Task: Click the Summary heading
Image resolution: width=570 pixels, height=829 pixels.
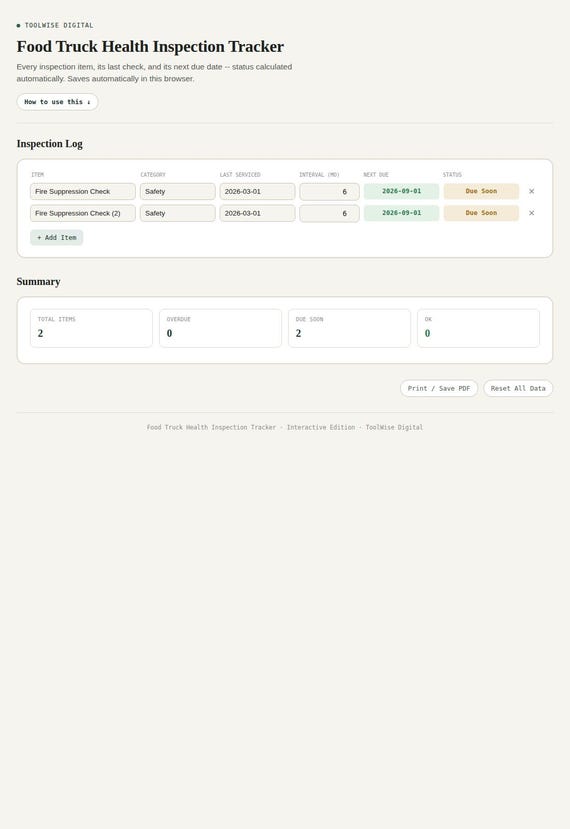Action: pyautogui.click(x=39, y=282)
